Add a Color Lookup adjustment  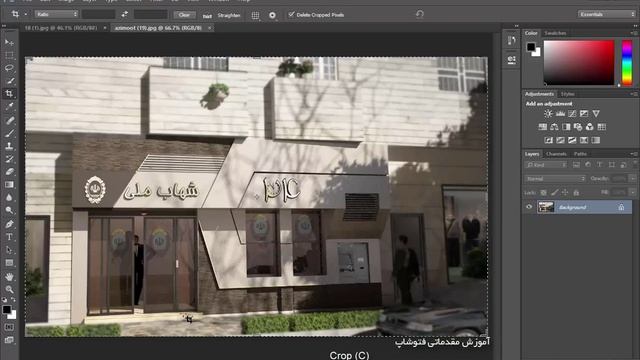[x=602, y=127]
